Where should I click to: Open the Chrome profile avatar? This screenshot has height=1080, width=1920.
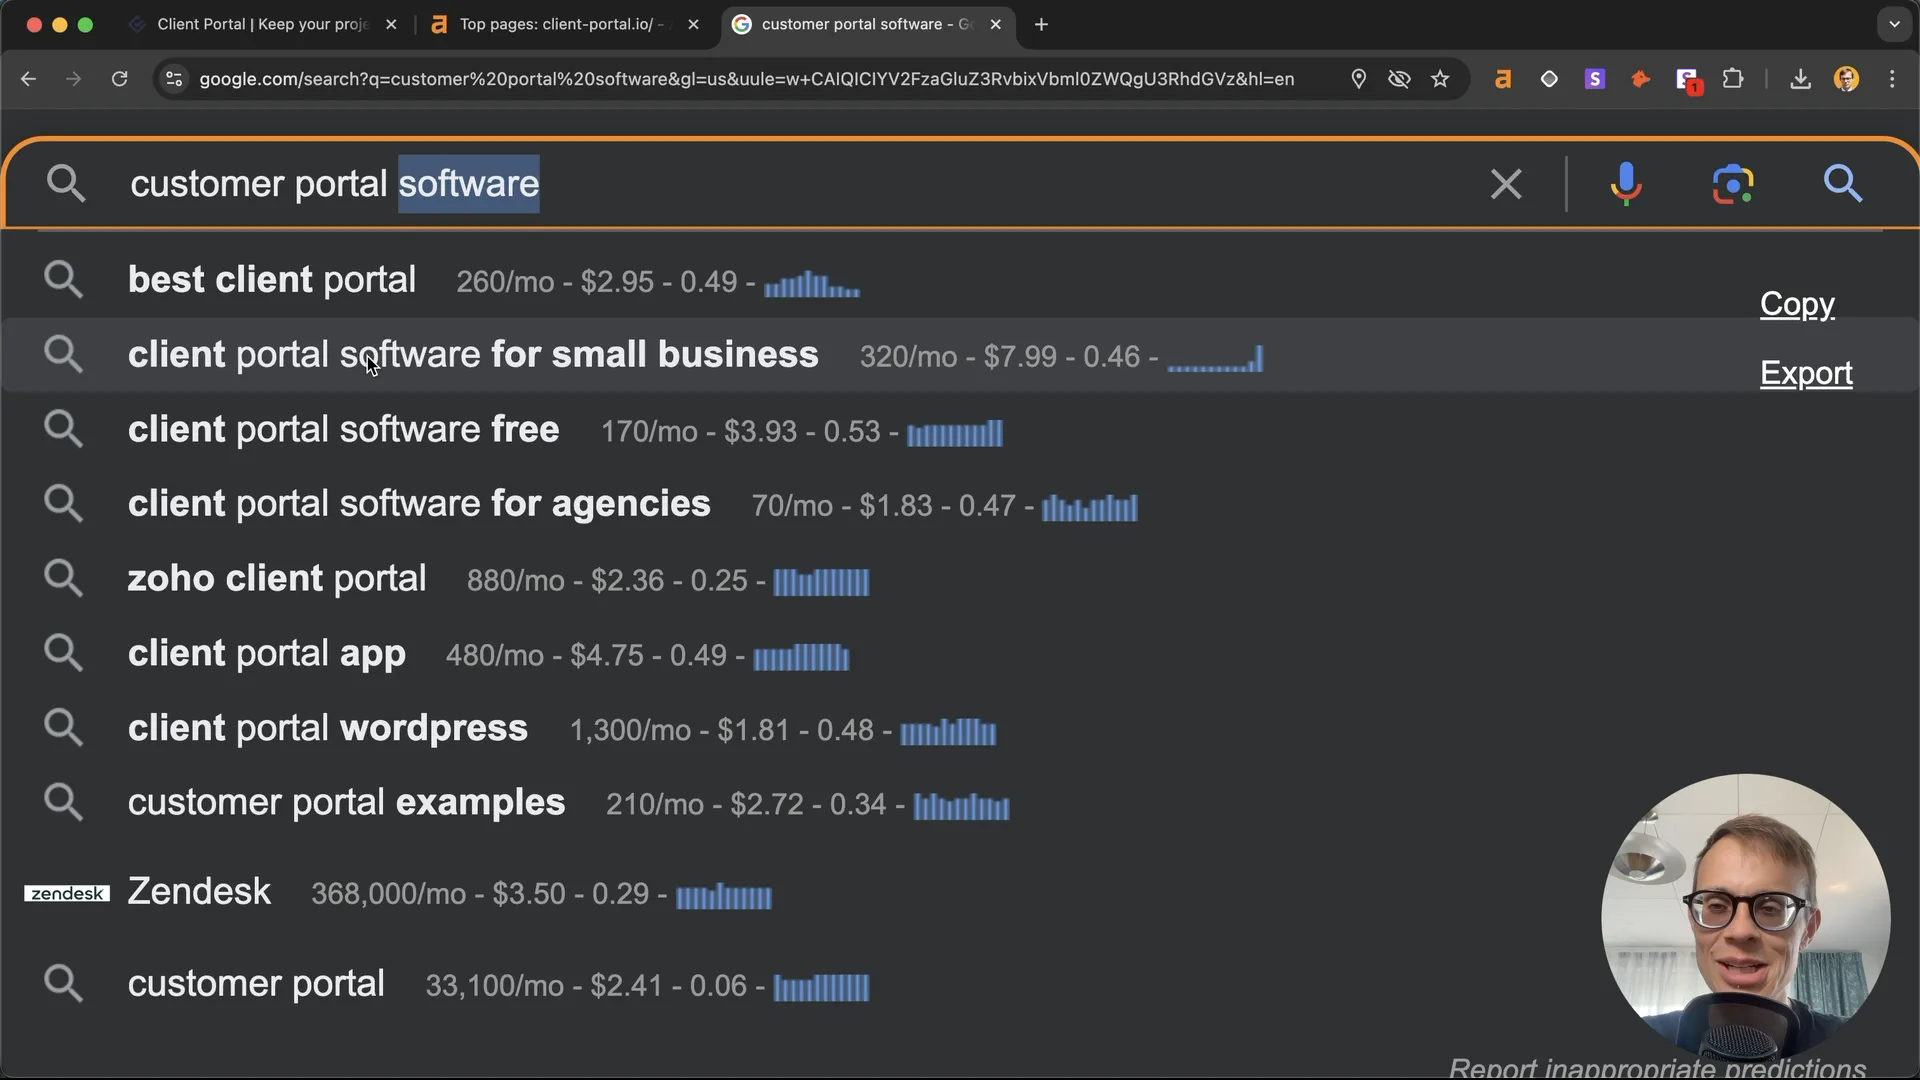1846,79
